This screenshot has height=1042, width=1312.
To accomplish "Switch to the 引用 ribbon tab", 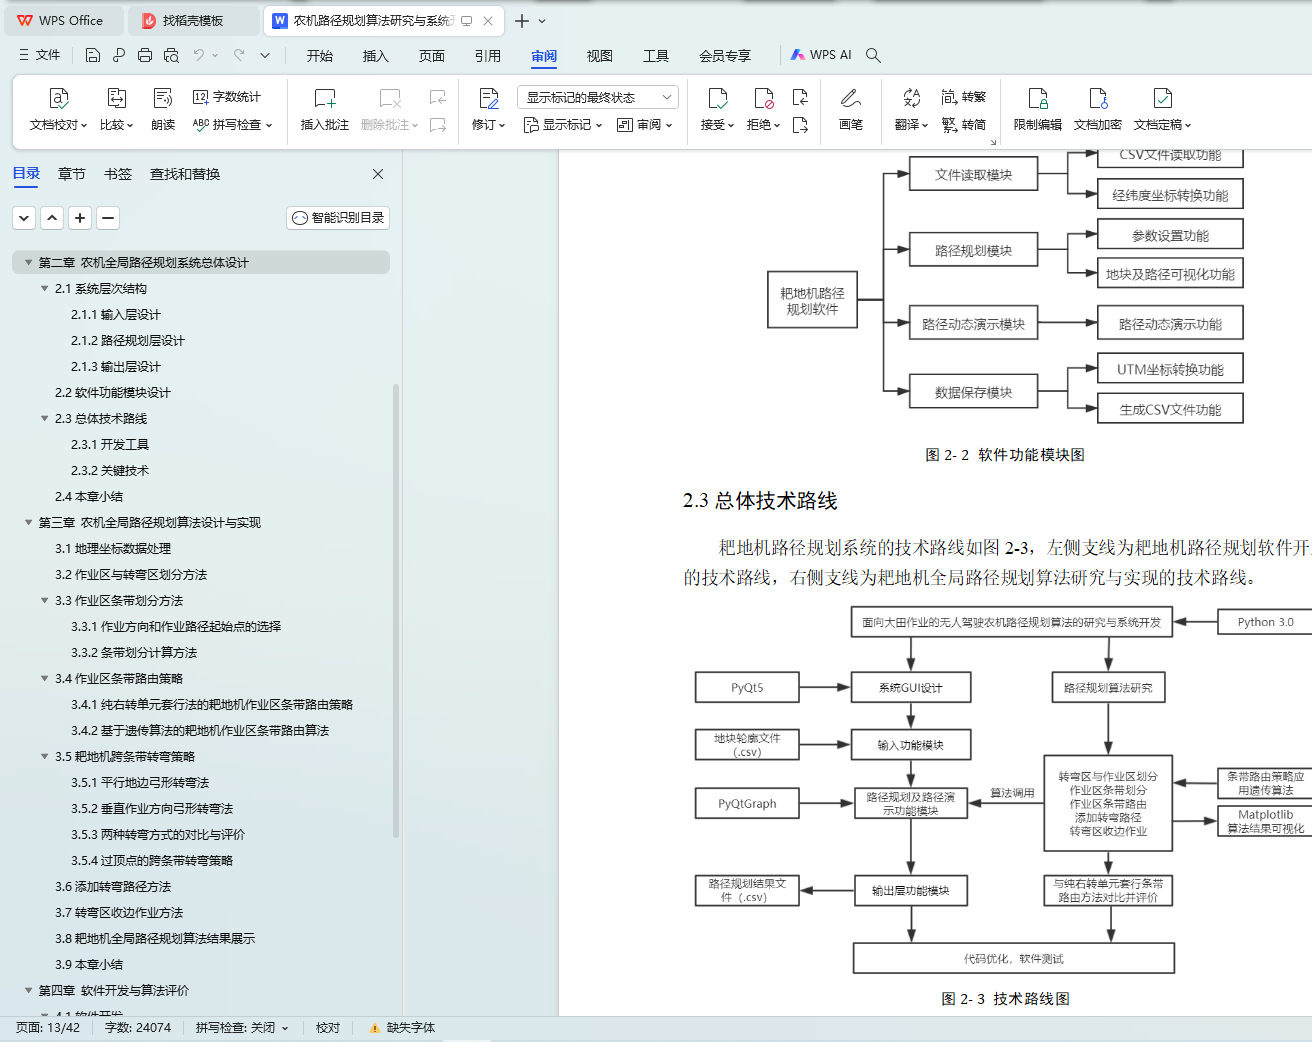I will click(488, 56).
